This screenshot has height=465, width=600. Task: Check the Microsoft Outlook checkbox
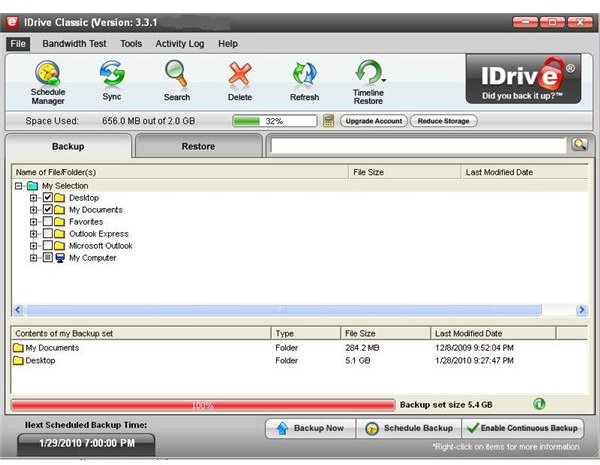[47, 245]
